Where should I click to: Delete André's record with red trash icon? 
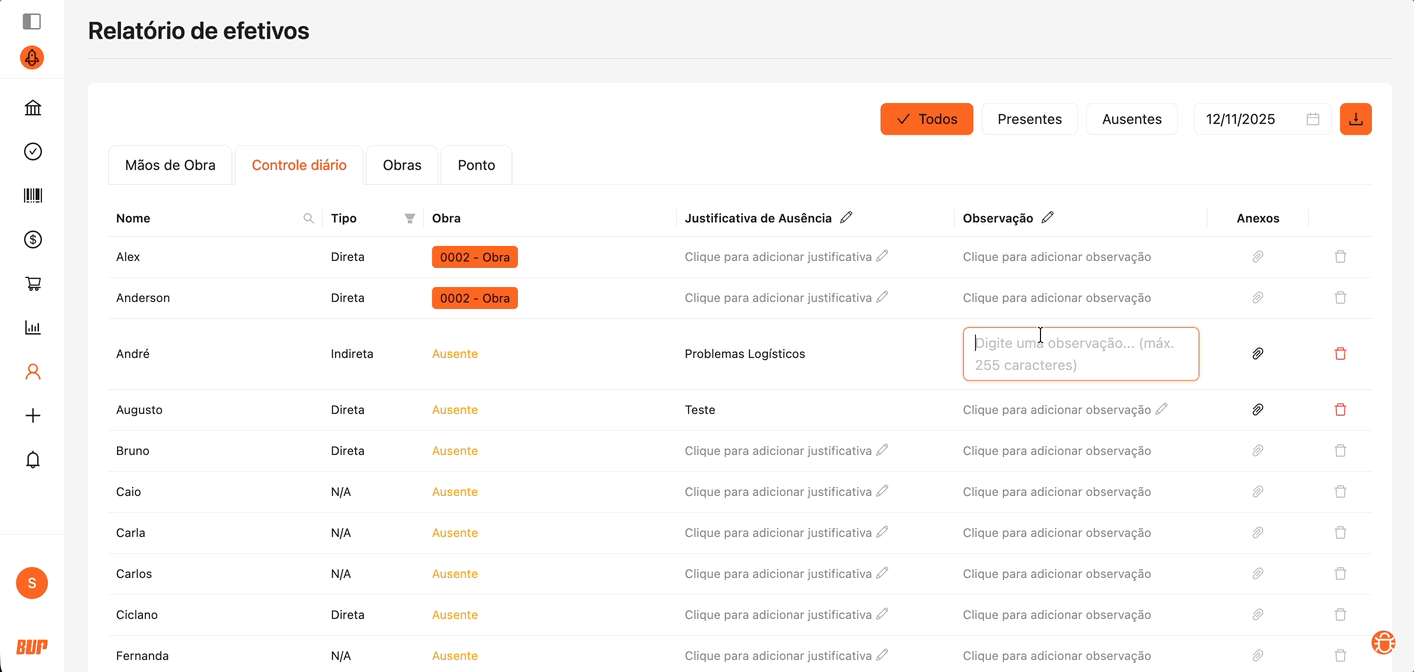coord(1340,354)
